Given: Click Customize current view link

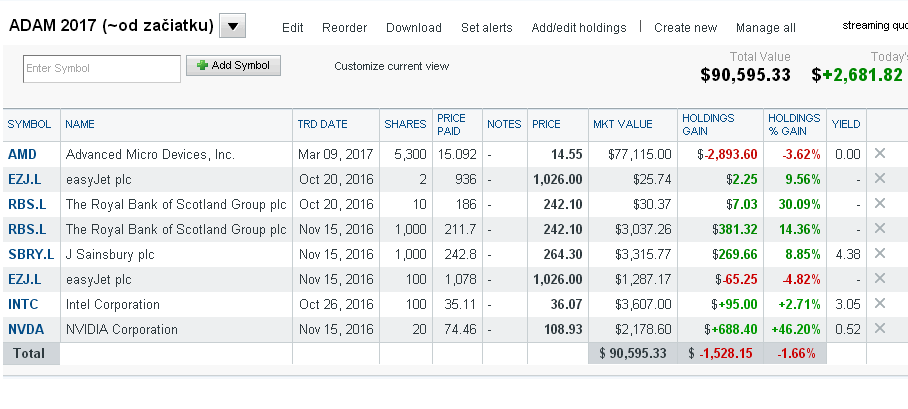Looking at the screenshot, I should click(391, 66).
